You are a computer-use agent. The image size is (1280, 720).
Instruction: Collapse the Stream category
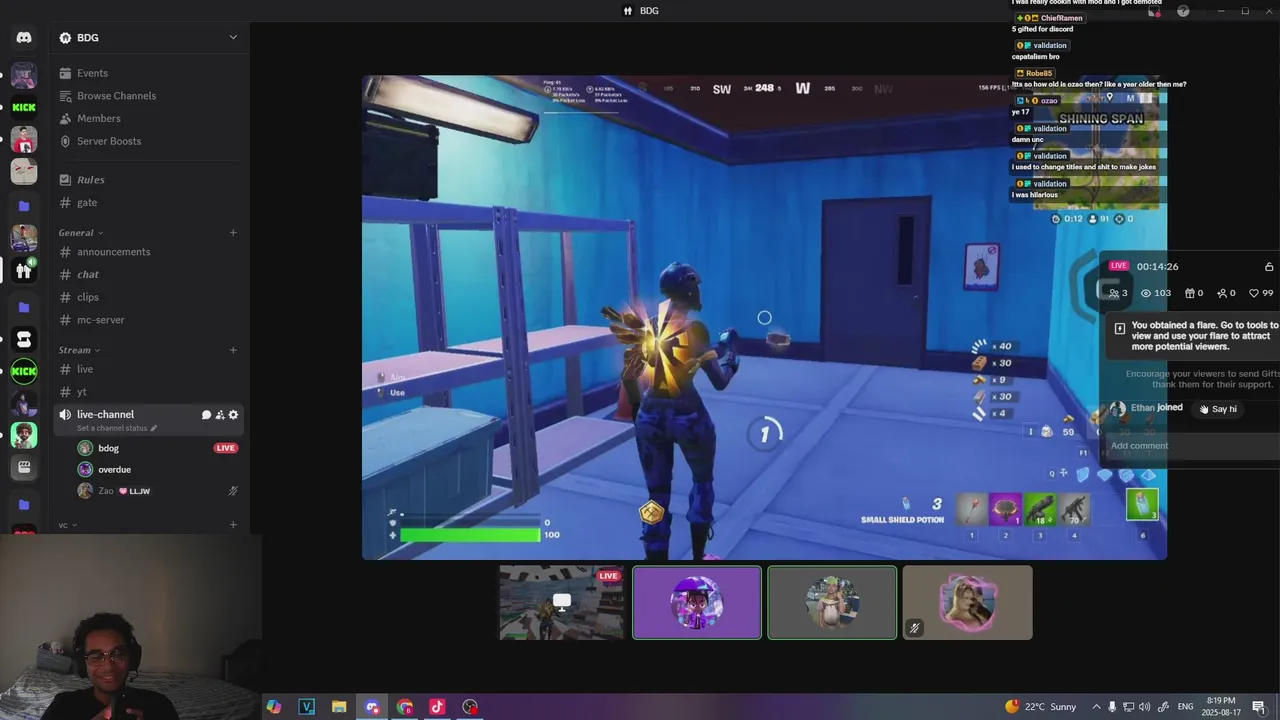80,350
